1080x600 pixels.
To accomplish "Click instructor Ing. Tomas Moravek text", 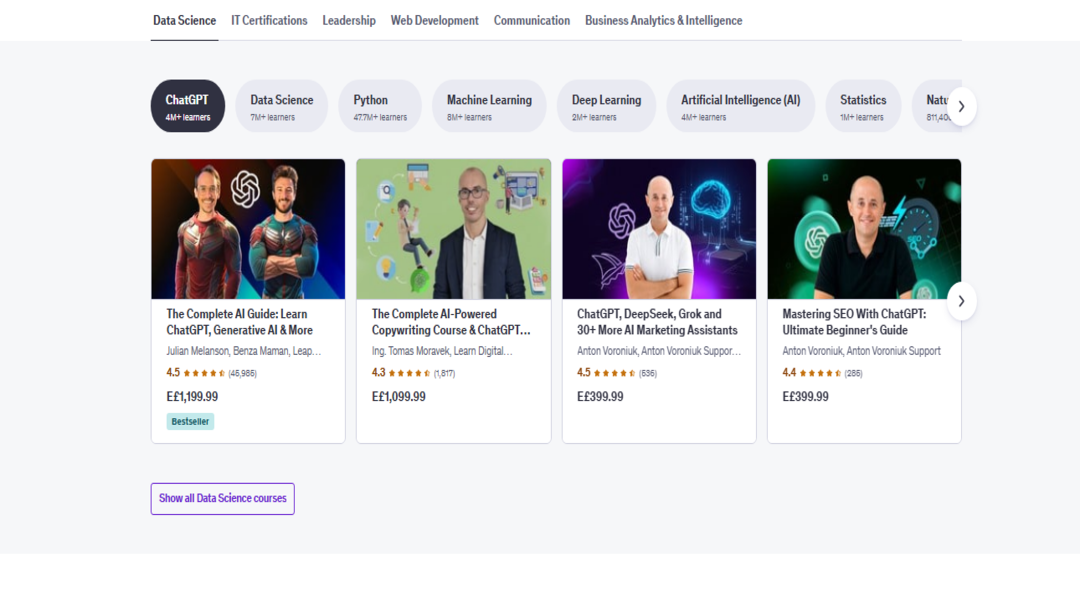I will 442,351.
